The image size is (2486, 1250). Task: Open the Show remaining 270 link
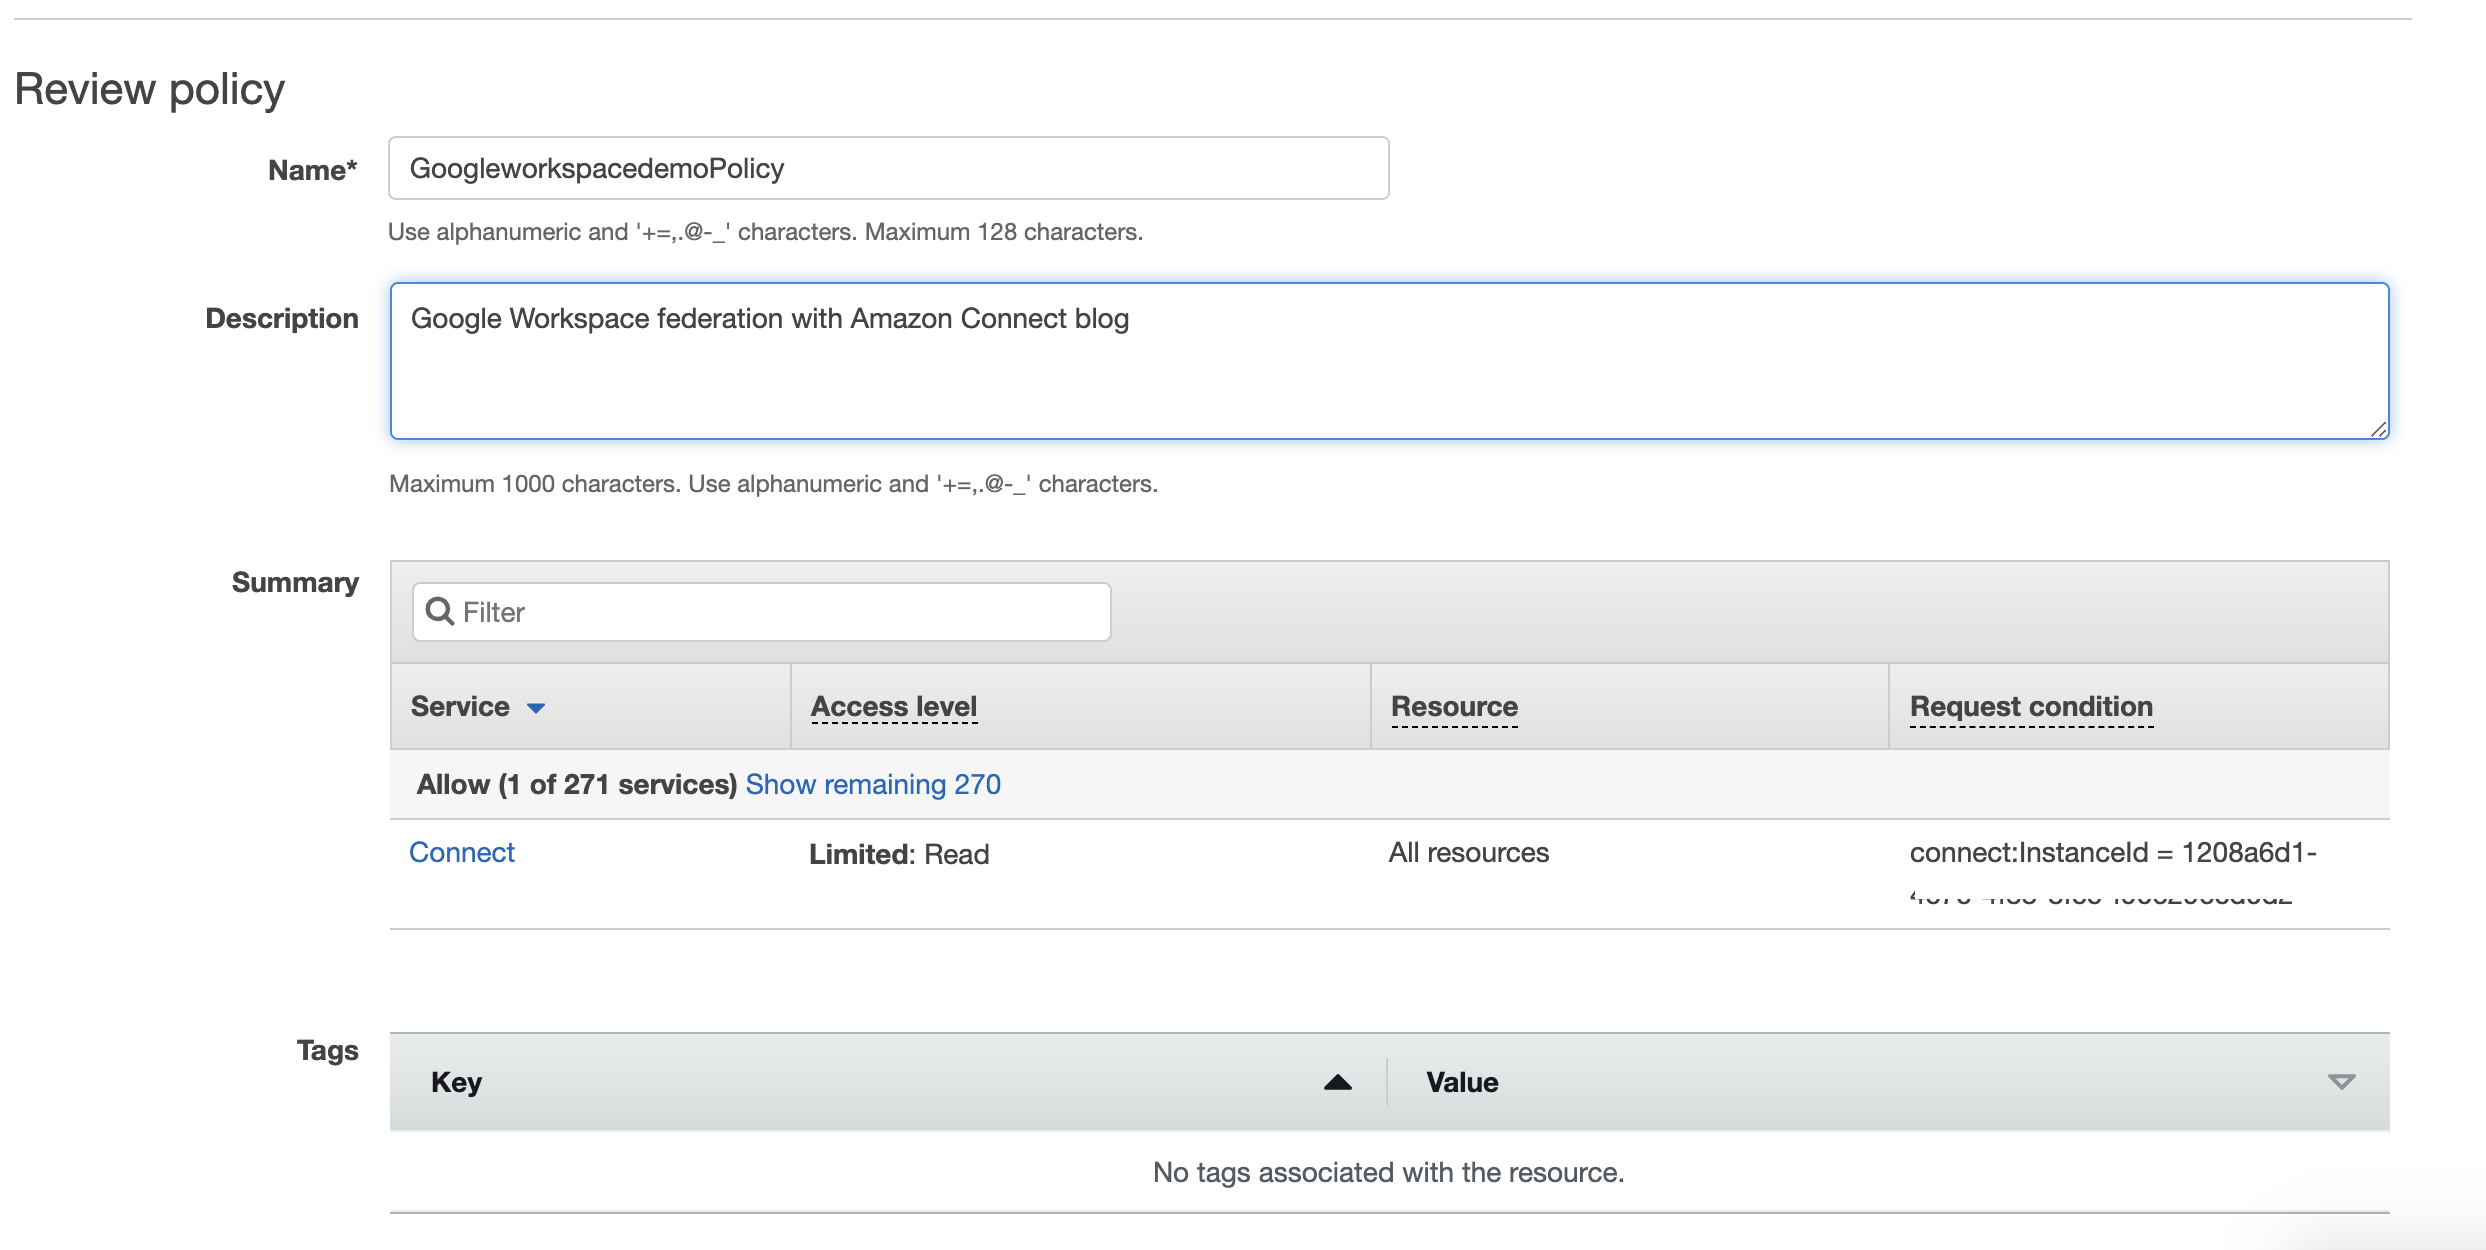pyautogui.click(x=872, y=784)
